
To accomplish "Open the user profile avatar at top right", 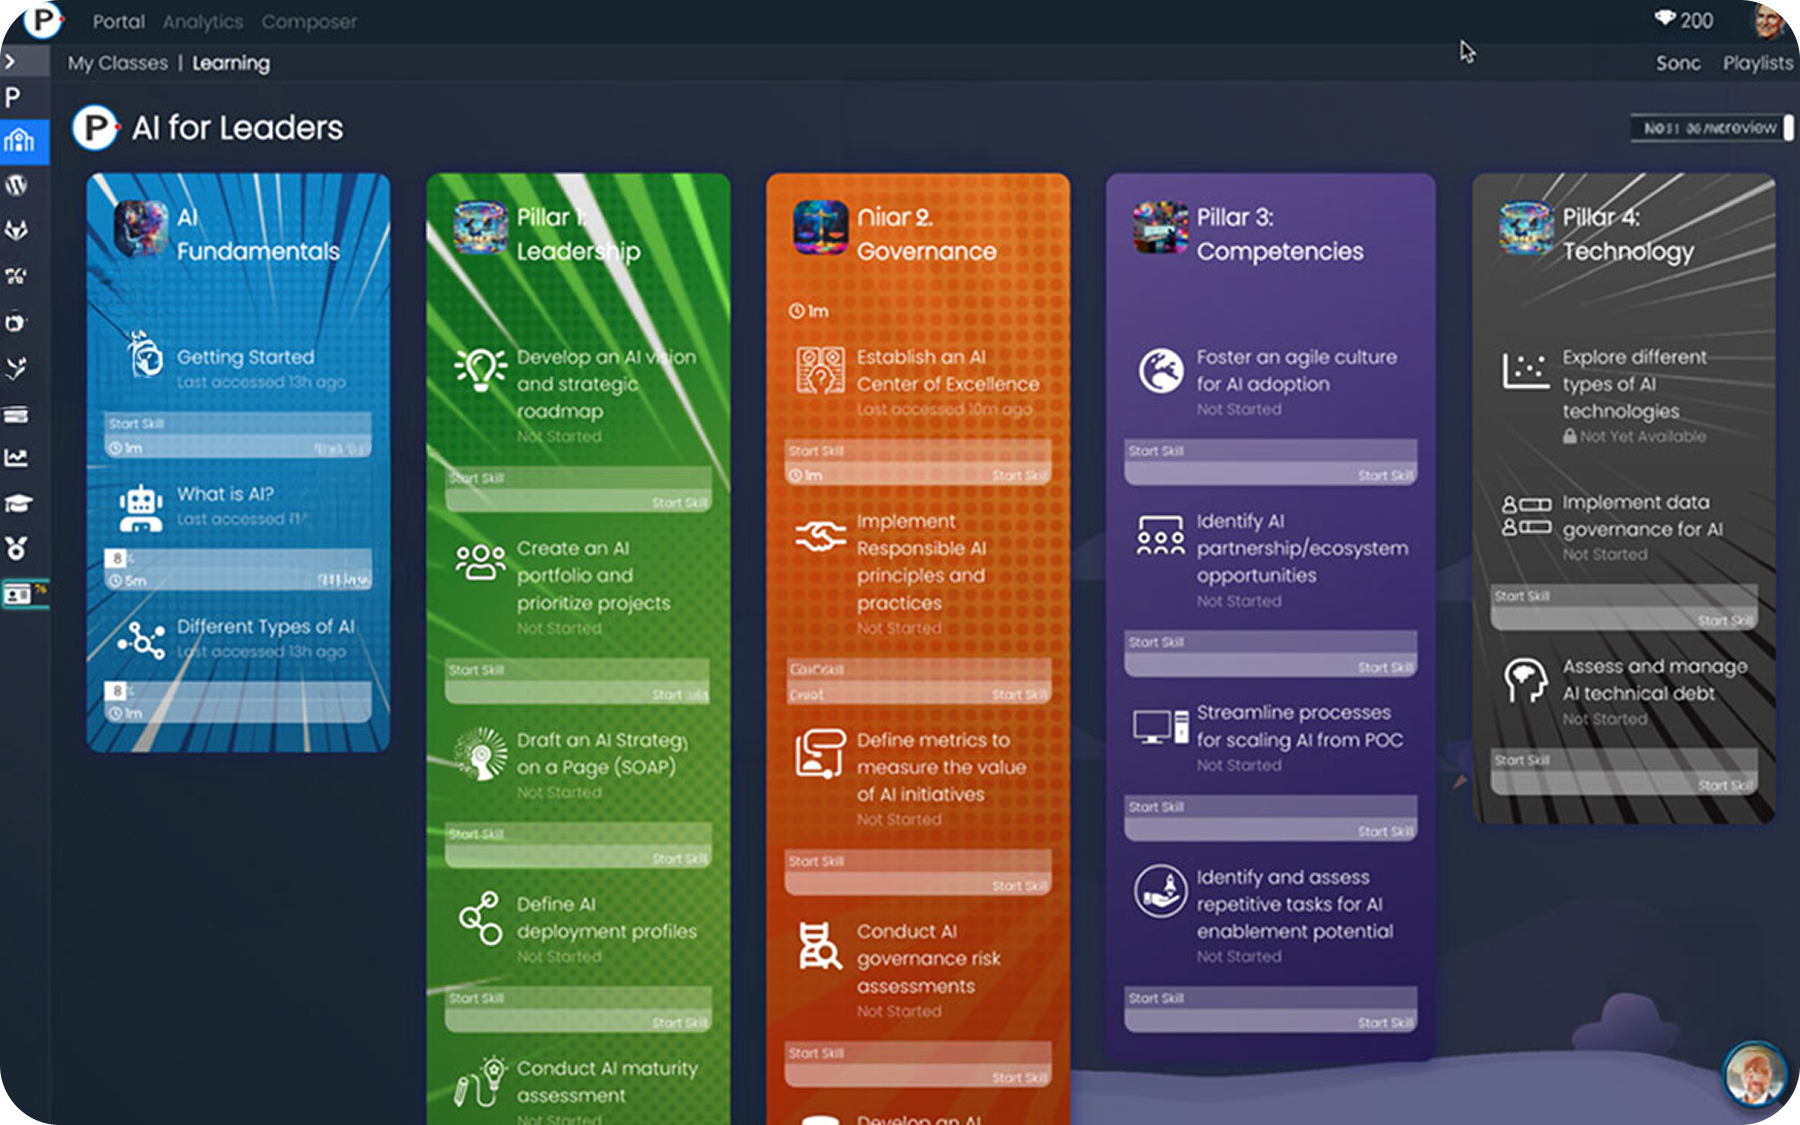I will pyautogui.click(x=1767, y=20).
